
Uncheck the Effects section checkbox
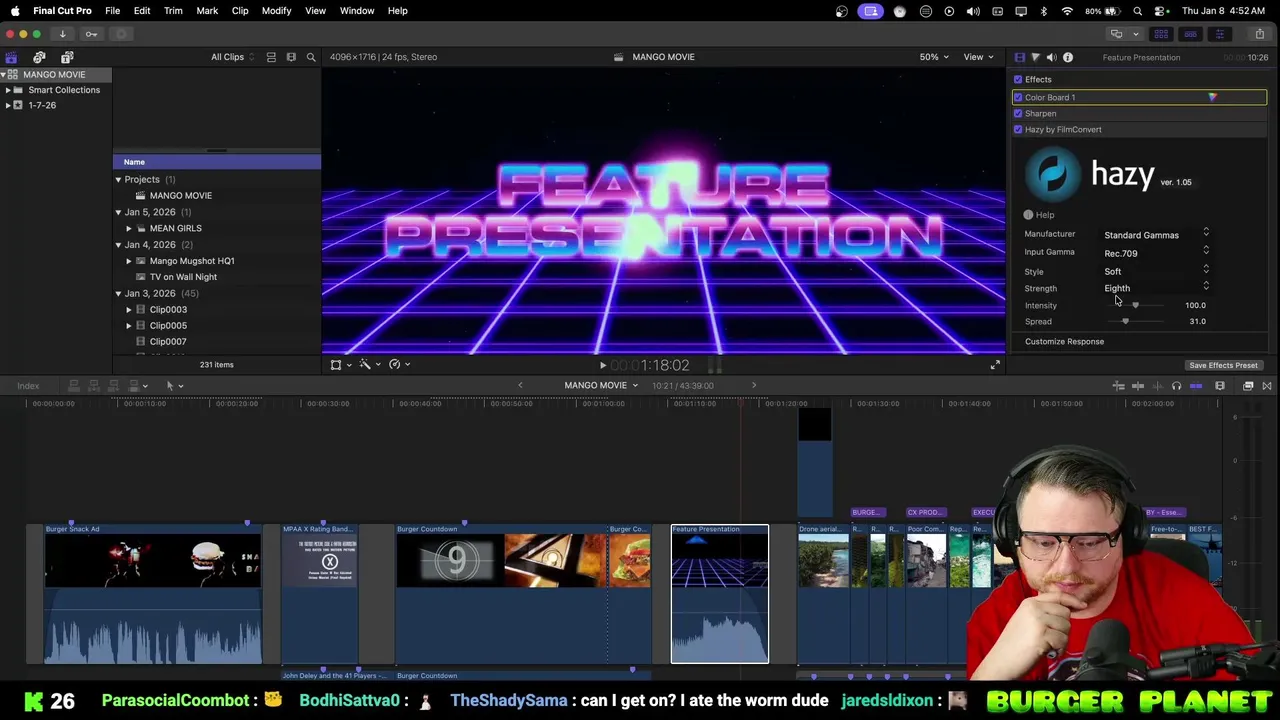coord(1018,80)
